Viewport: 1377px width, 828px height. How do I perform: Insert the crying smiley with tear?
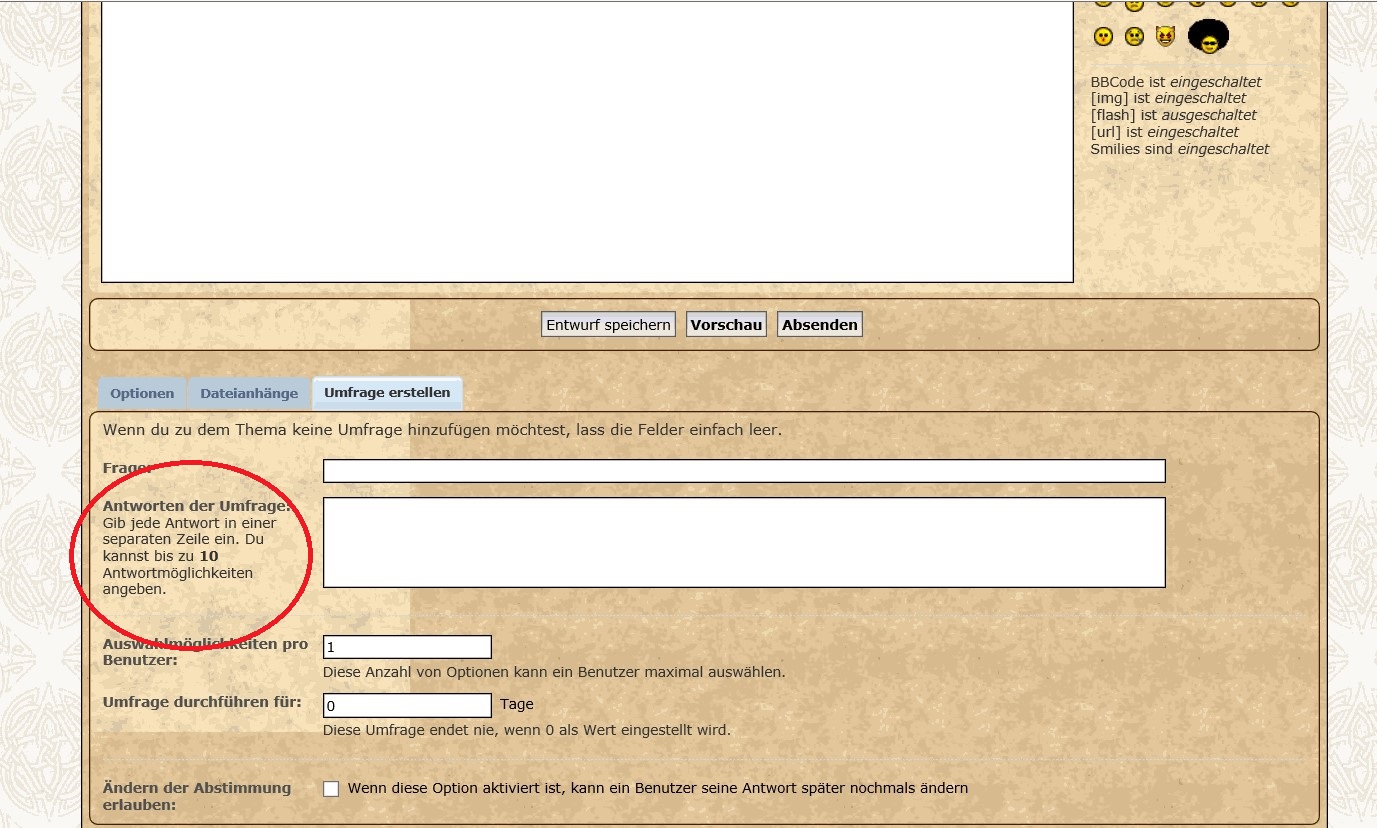[x=1134, y=37]
